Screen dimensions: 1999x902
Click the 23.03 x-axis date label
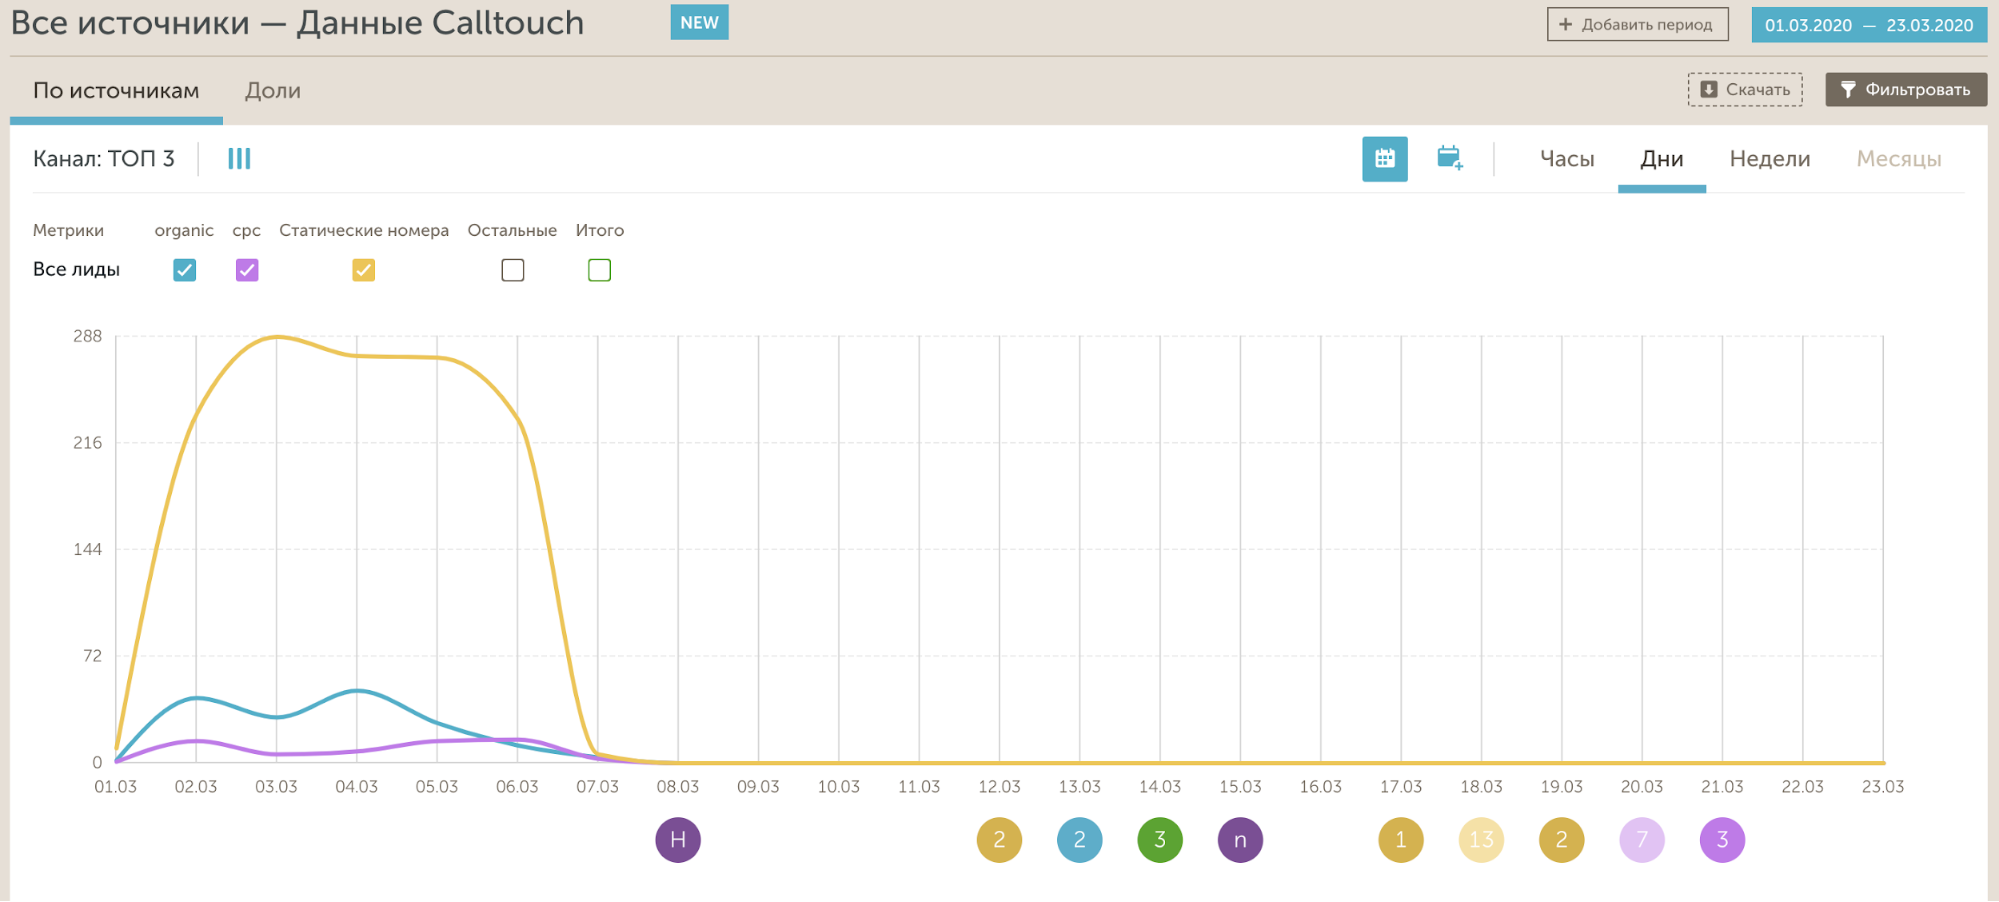pos(1883,787)
